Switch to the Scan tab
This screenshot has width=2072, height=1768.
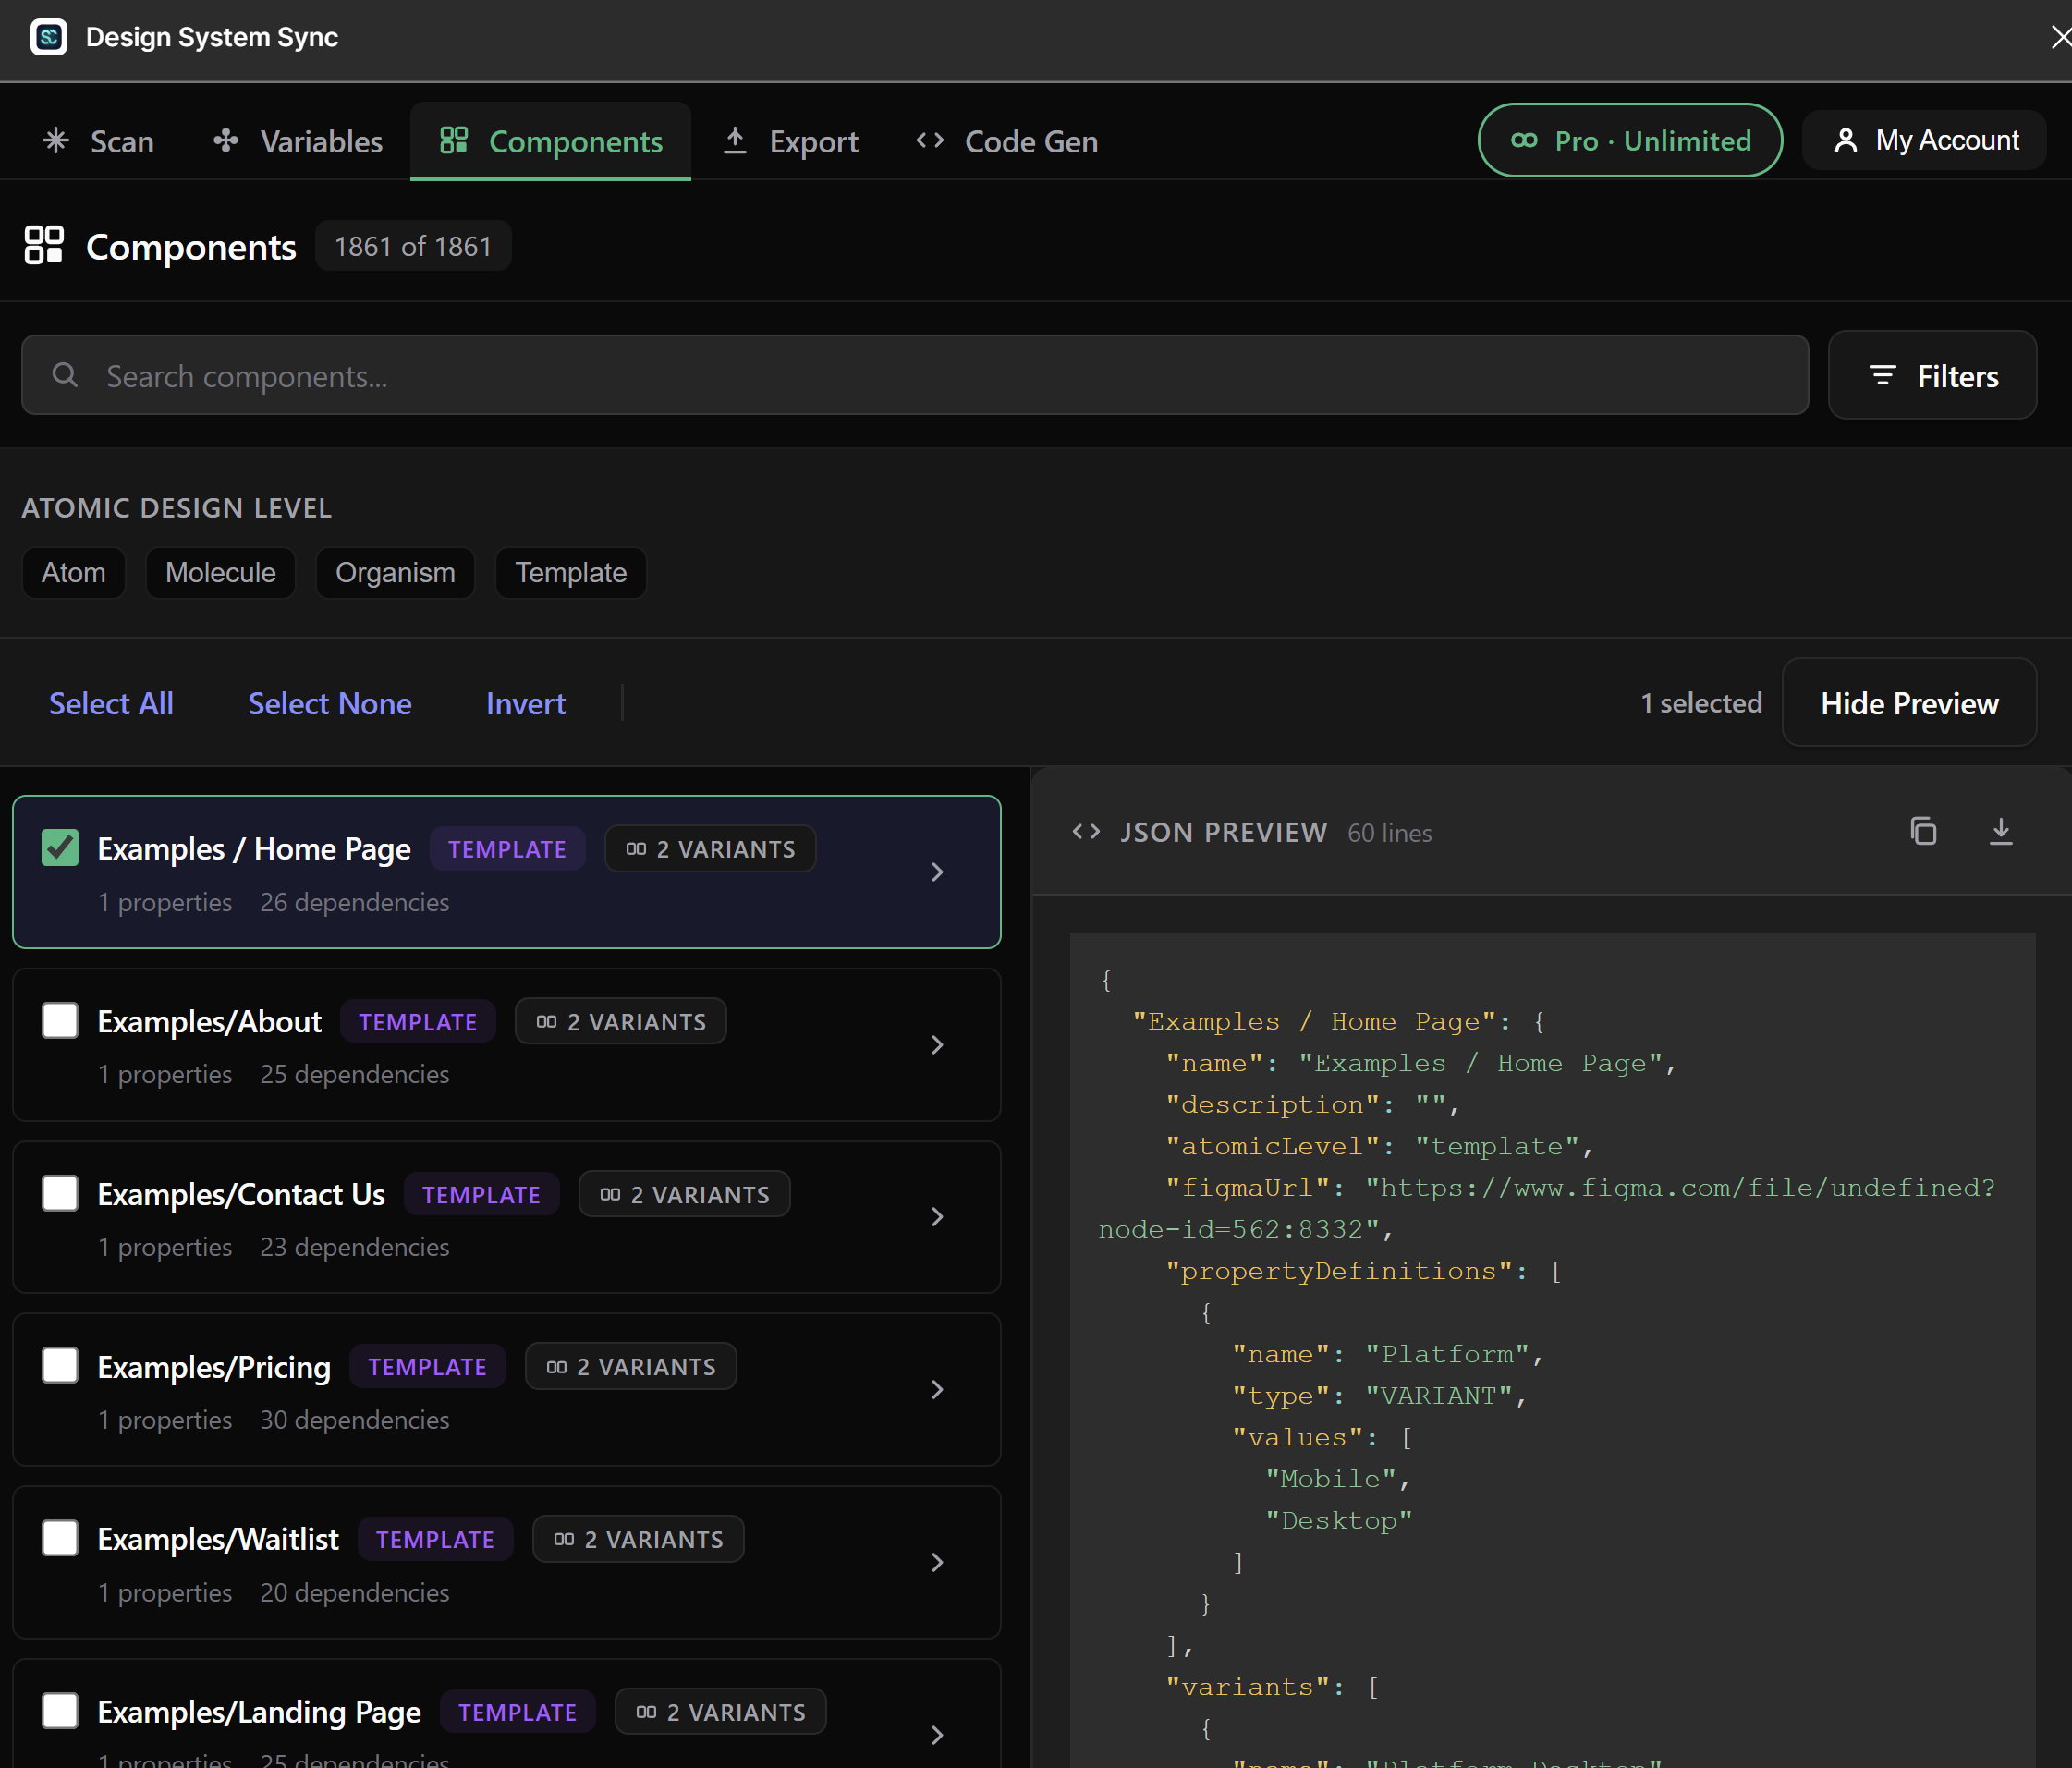(x=98, y=141)
